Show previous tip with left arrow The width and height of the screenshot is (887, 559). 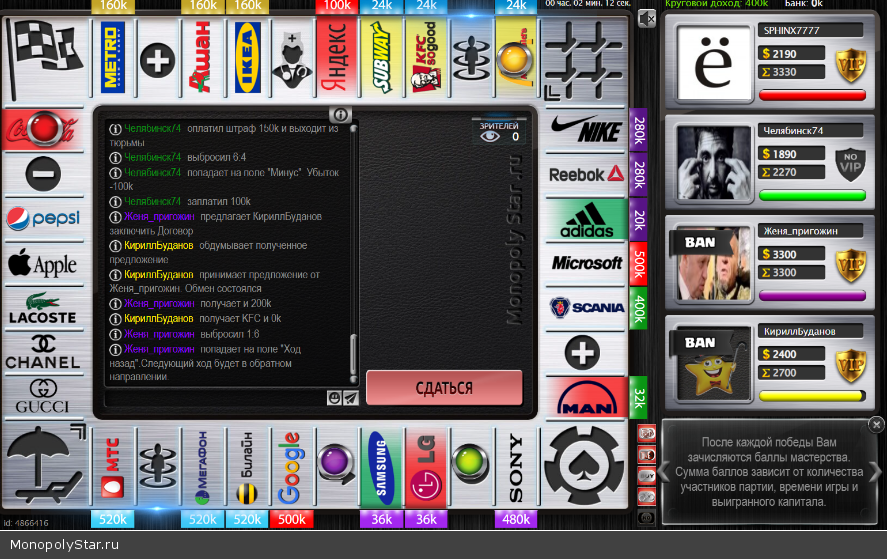click(664, 471)
